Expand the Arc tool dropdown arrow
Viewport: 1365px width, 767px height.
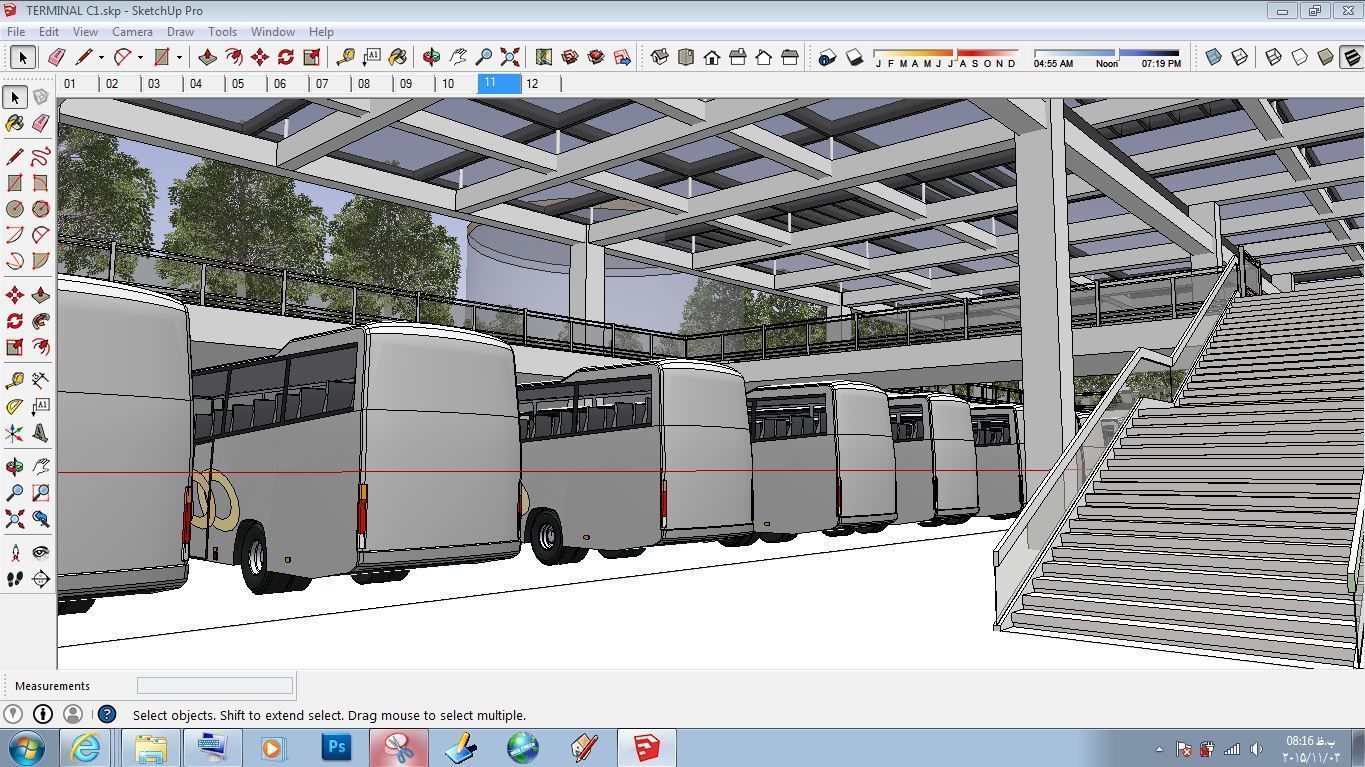point(140,57)
